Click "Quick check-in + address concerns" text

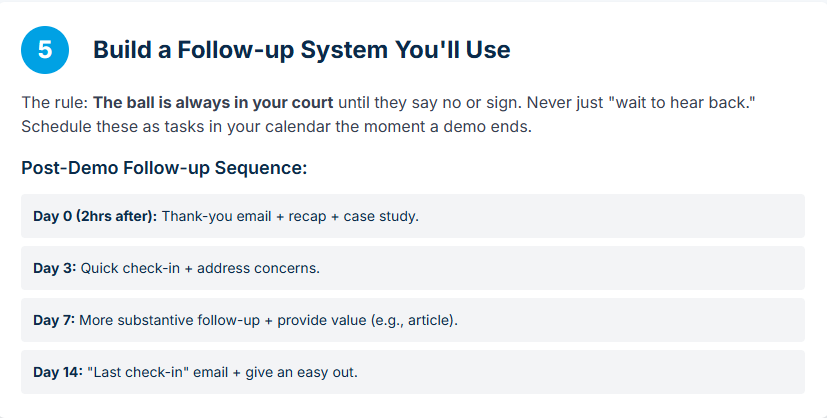[x=200, y=268]
